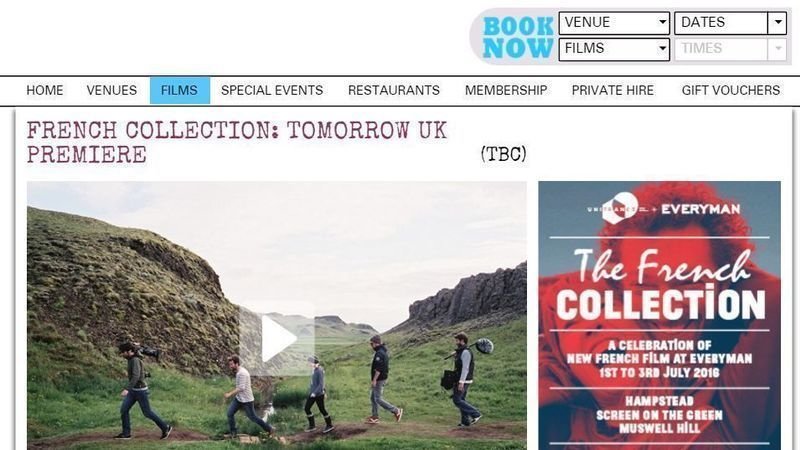The height and width of the screenshot is (450, 800).
Task: Go to Gift Vouchers
Action: (x=731, y=90)
